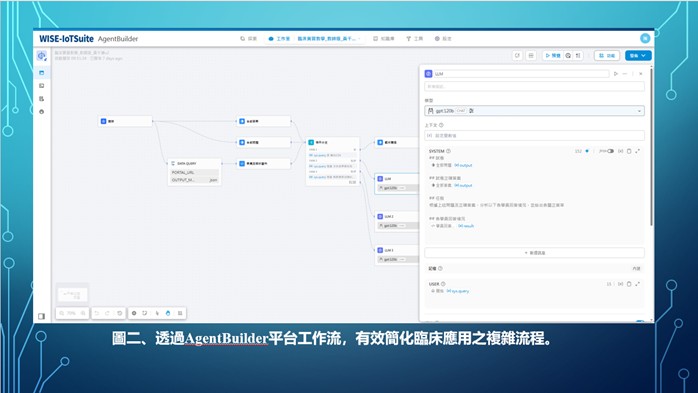Click the OUTPUT_M... json row in DATA QUERY node
The width and height of the screenshot is (698, 393).
click(x=195, y=180)
